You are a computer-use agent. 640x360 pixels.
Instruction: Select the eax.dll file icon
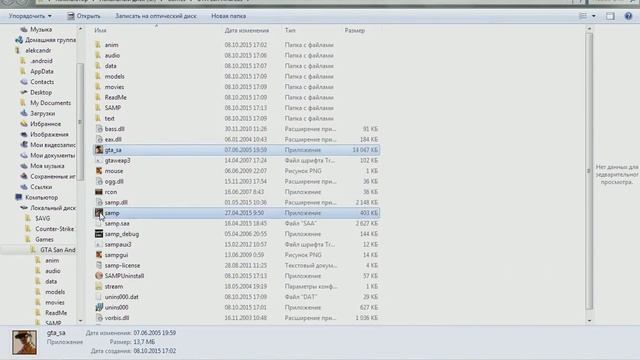point(98,139)
